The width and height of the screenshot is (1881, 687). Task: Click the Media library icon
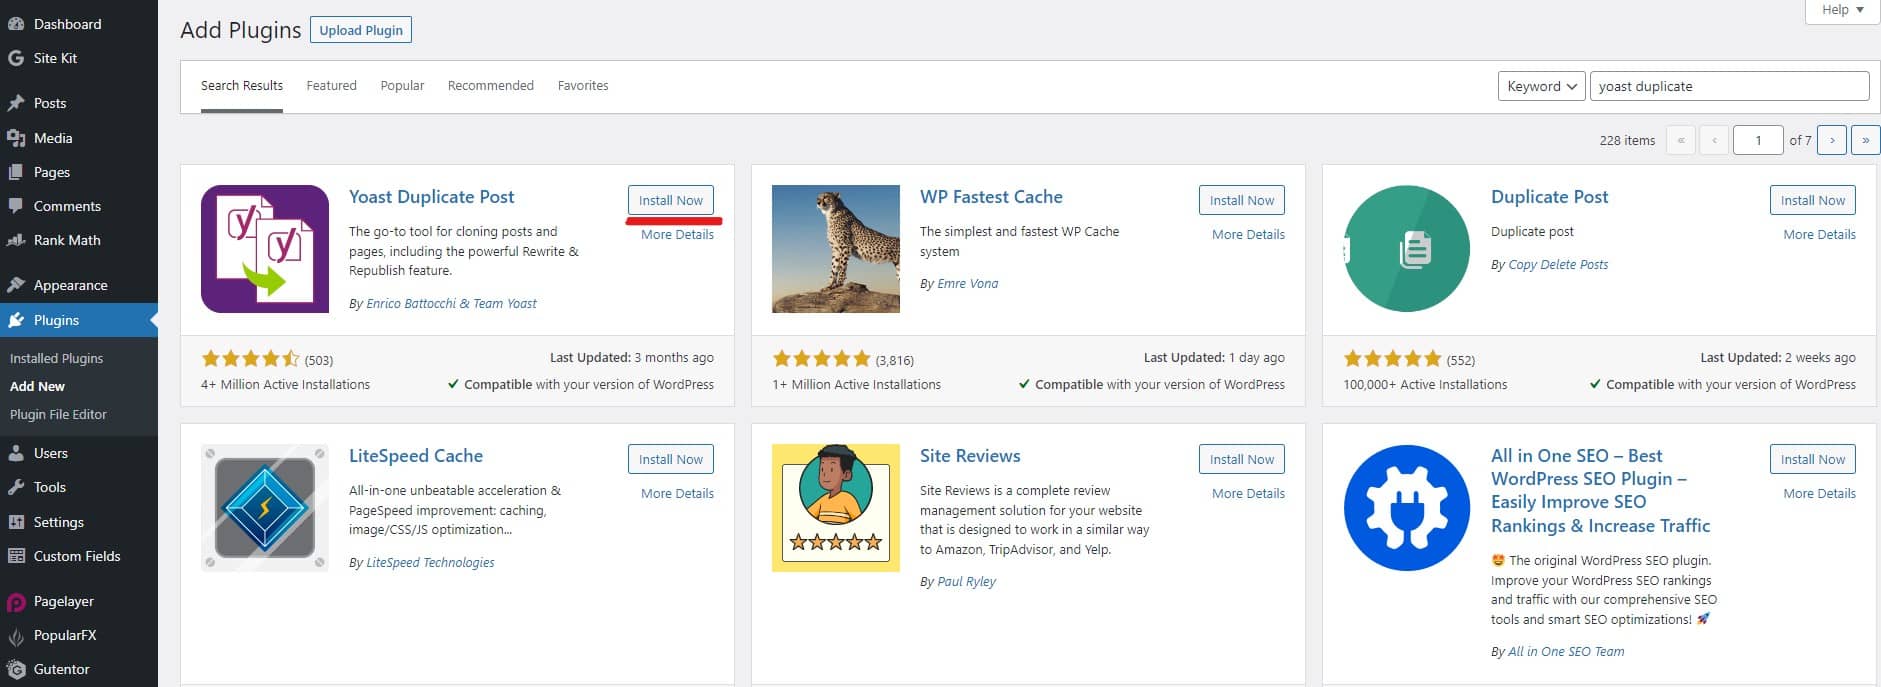tap(16, 138)
